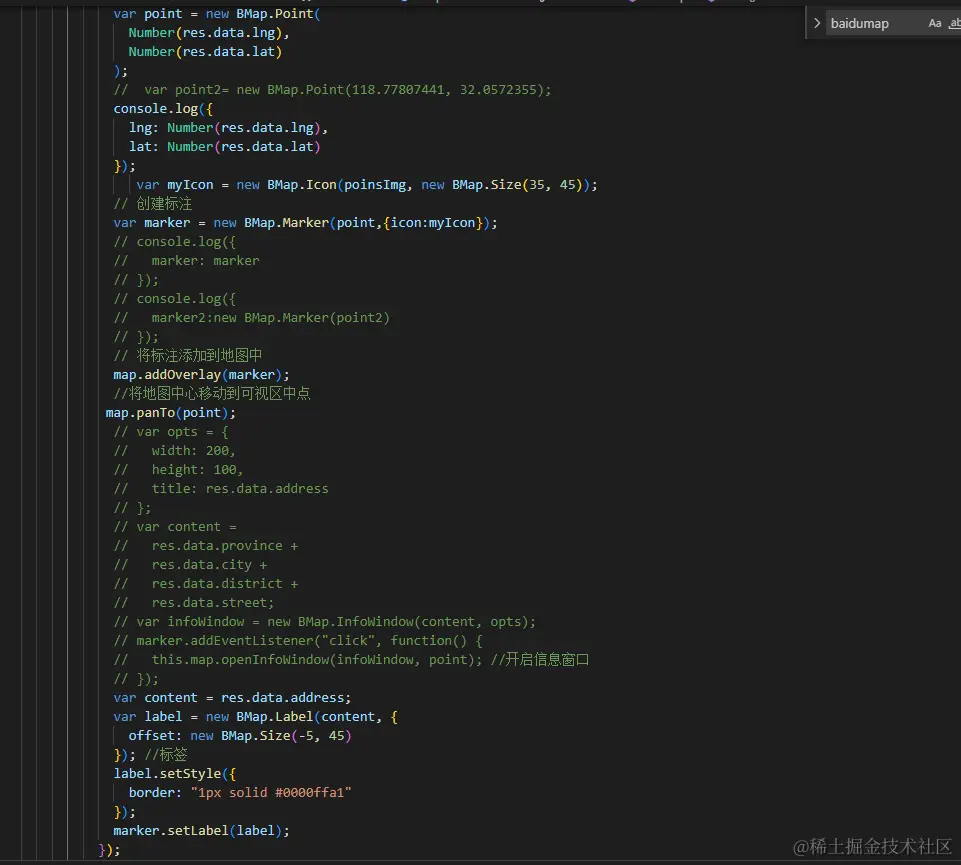Click the "label.setStyle({" line

coord(175,774)
